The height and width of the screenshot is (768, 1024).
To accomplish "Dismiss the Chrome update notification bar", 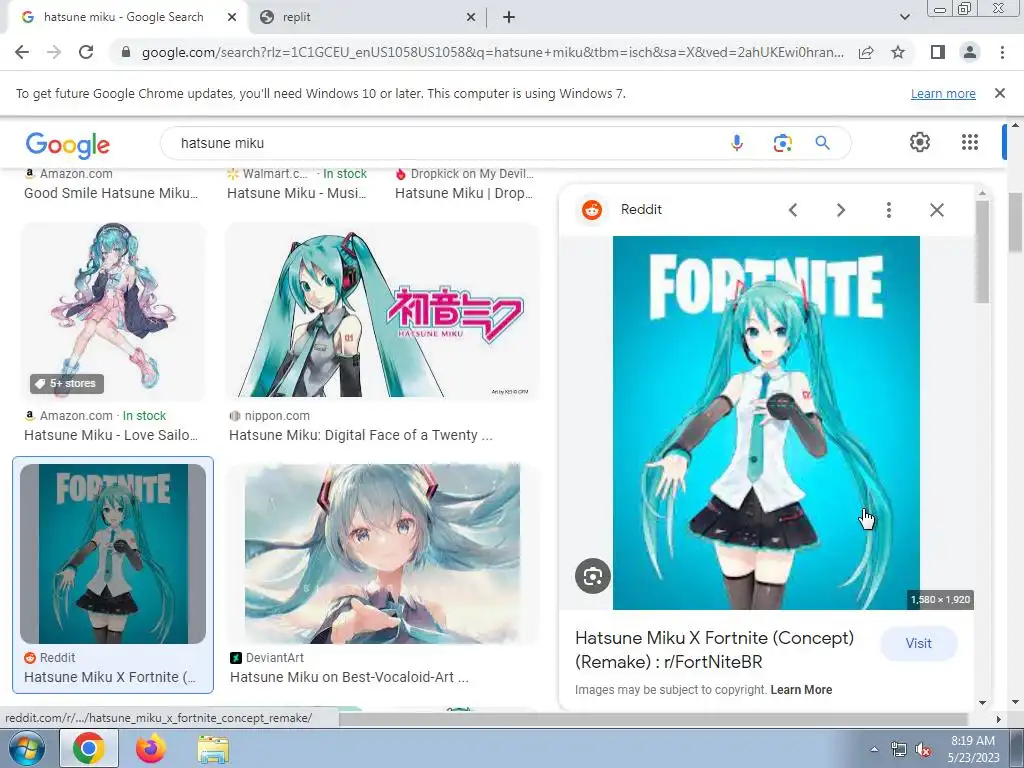I will pos(999,93).
